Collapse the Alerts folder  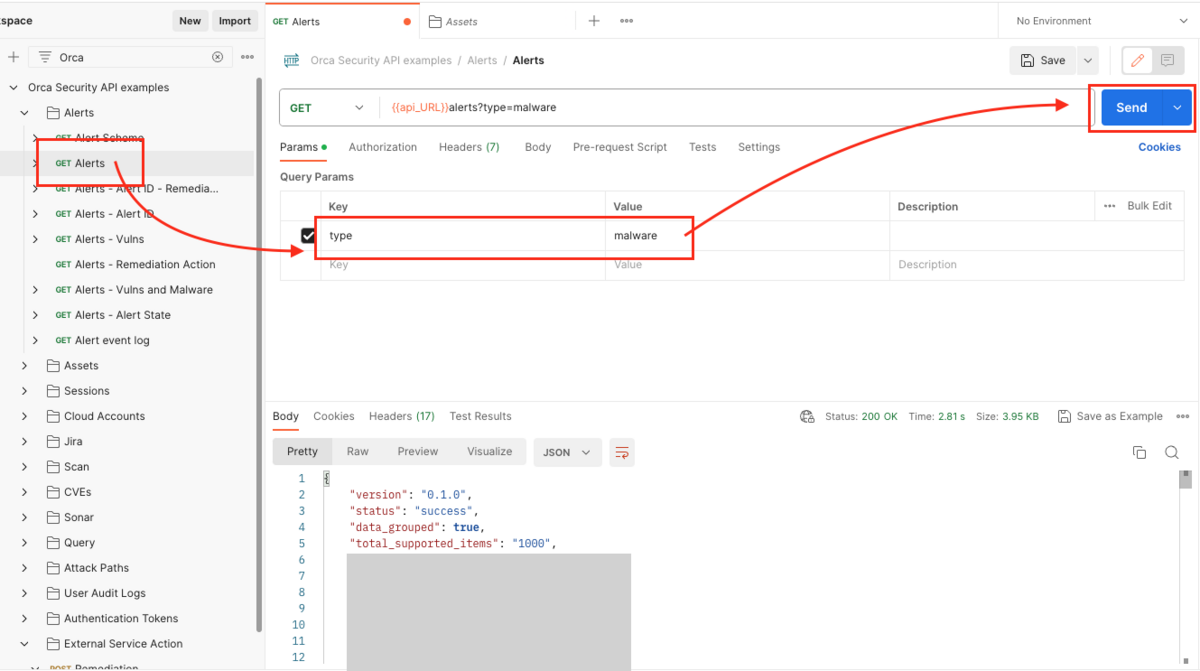(25, 114)
